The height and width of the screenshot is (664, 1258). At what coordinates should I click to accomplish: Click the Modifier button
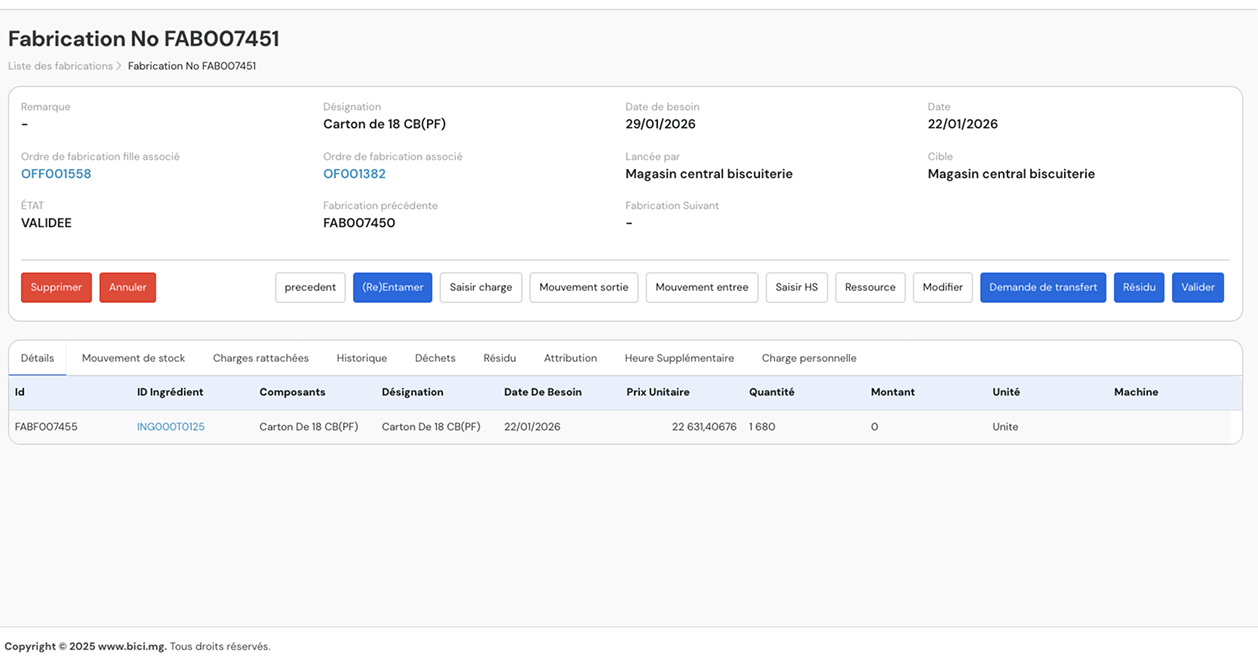pyautogui.click(x=943, y=287)
